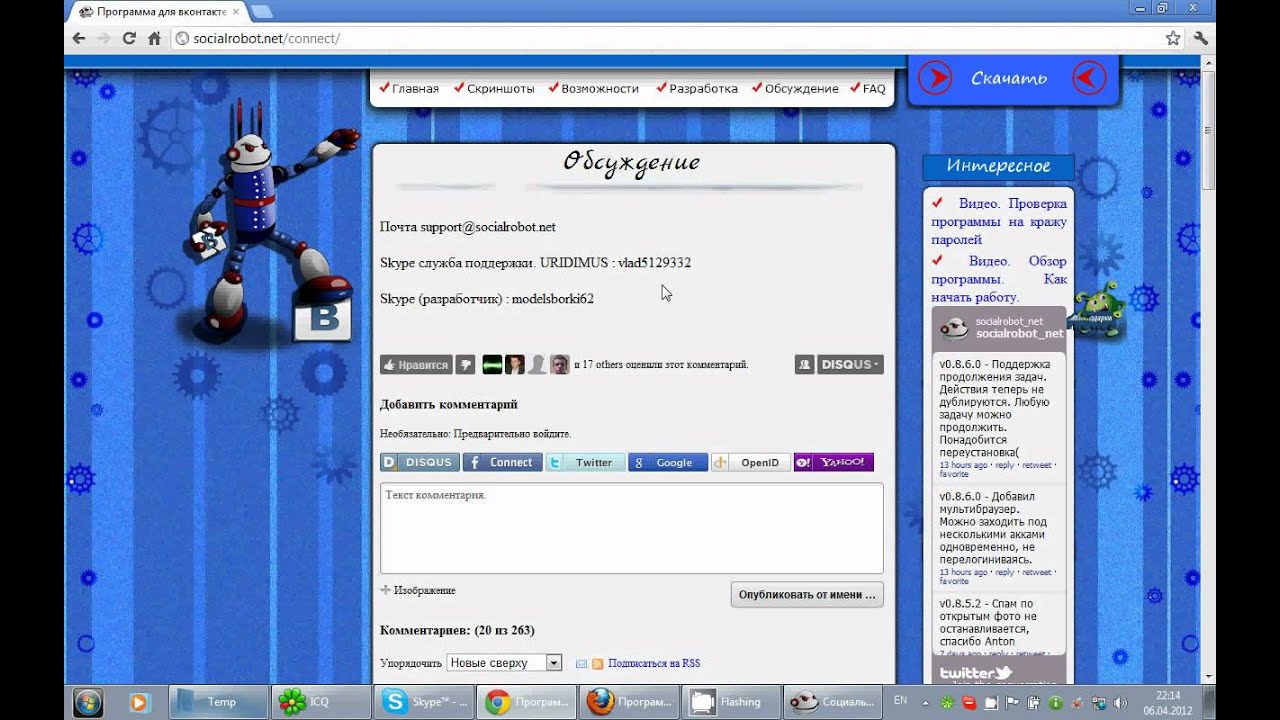This screenshot has height=720, width=1280.
Task: Click the network connection tray icon
Action: [x=1099, y=703]
